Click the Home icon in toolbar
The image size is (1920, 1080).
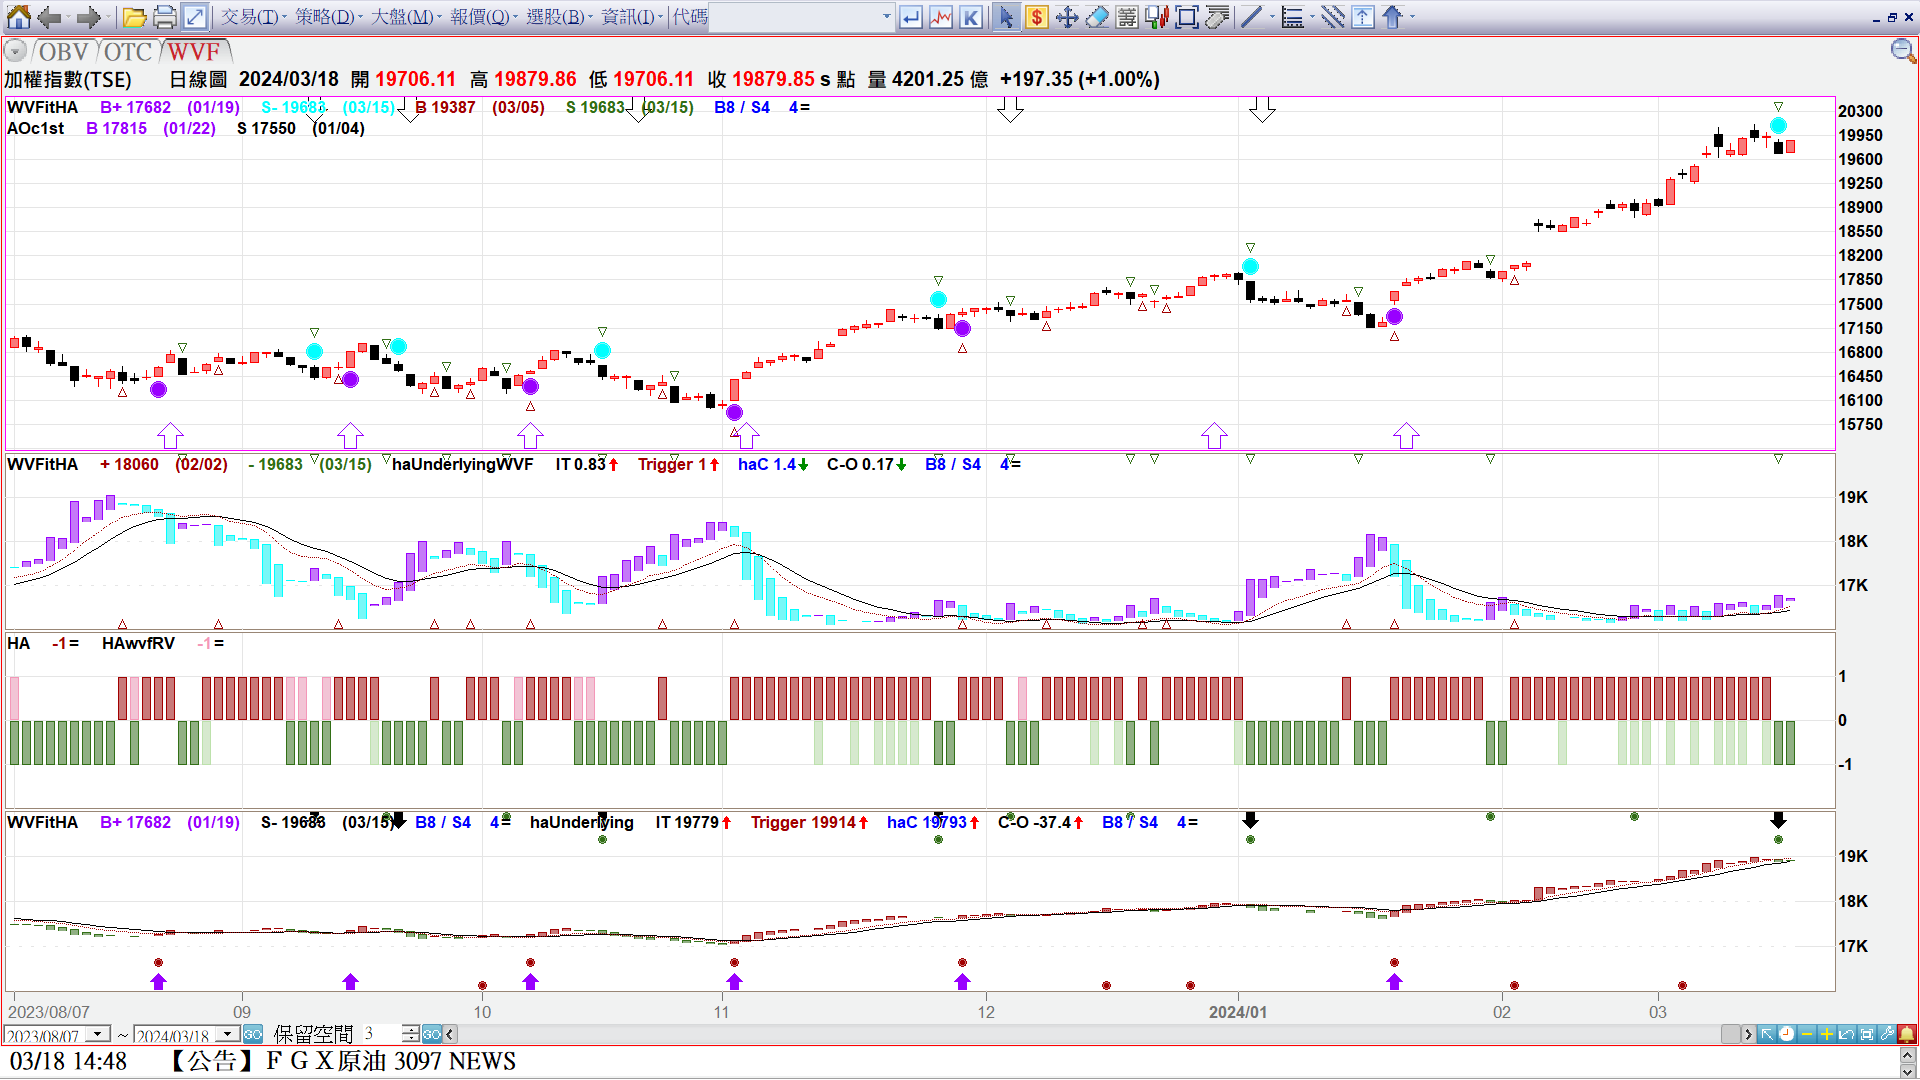pos(19,17)
